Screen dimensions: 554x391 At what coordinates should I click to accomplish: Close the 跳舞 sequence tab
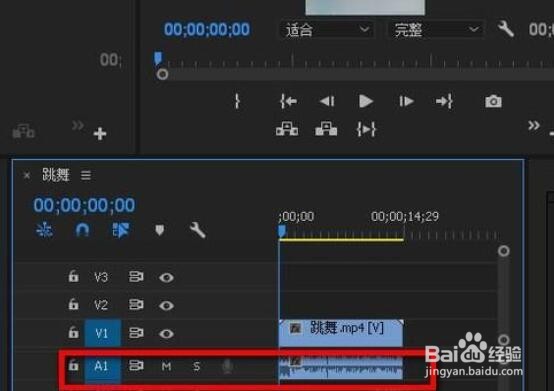26,175
